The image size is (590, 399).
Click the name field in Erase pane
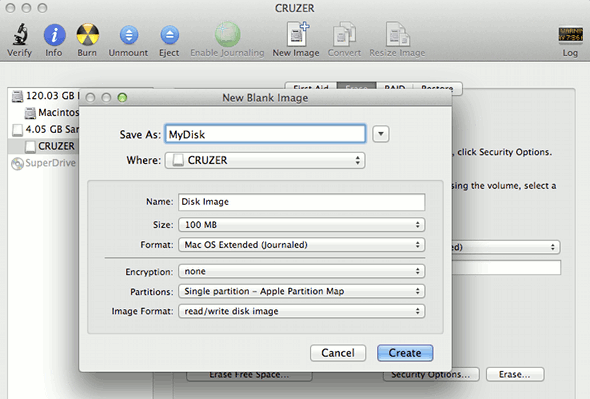point(506,267)
